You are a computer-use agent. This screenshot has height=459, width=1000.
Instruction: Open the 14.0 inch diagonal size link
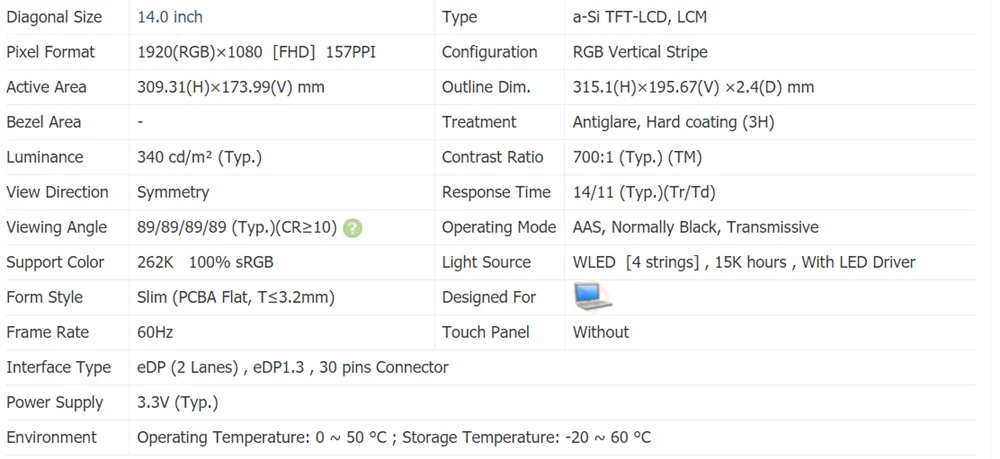(x=169, y=17)
